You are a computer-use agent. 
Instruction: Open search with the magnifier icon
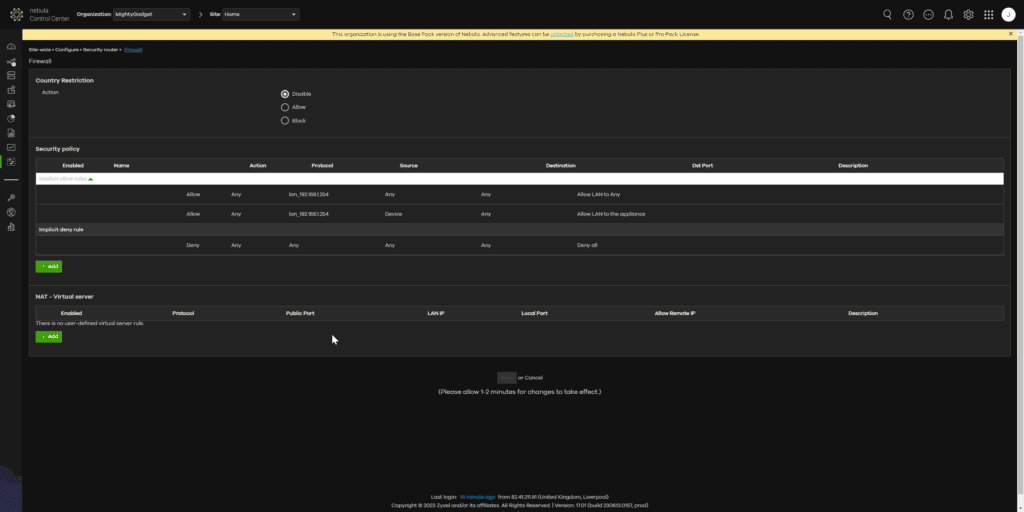pos(888,15)
